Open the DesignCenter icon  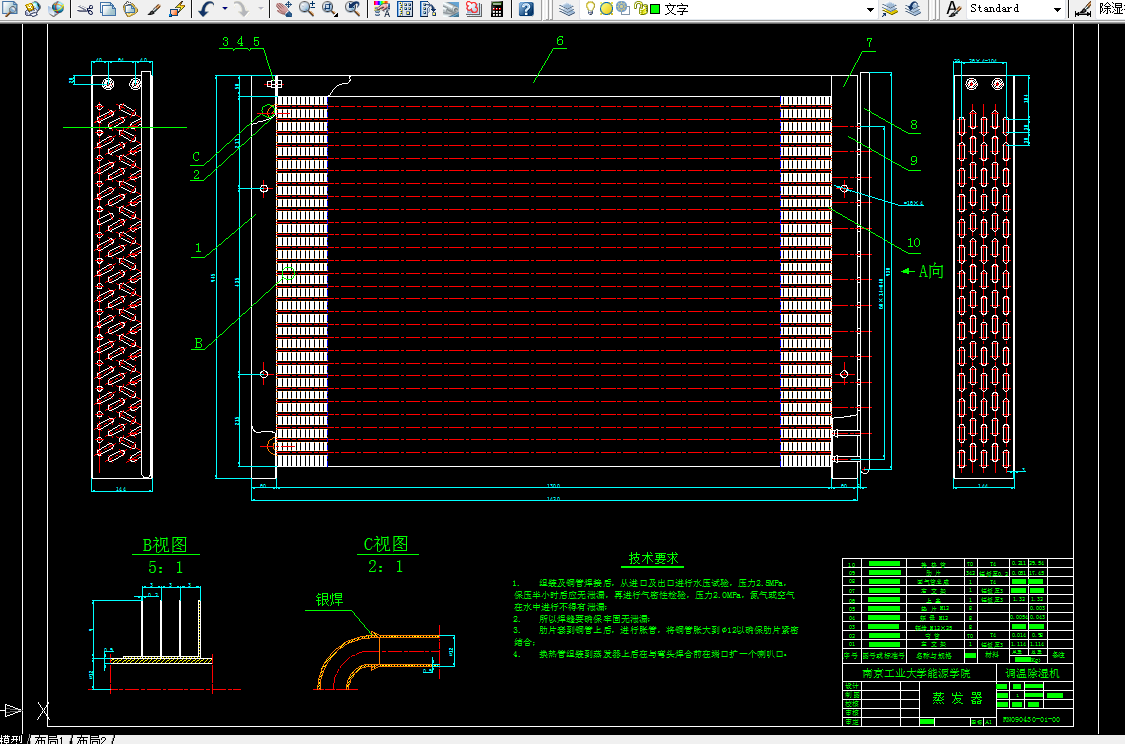click(405, 9)
